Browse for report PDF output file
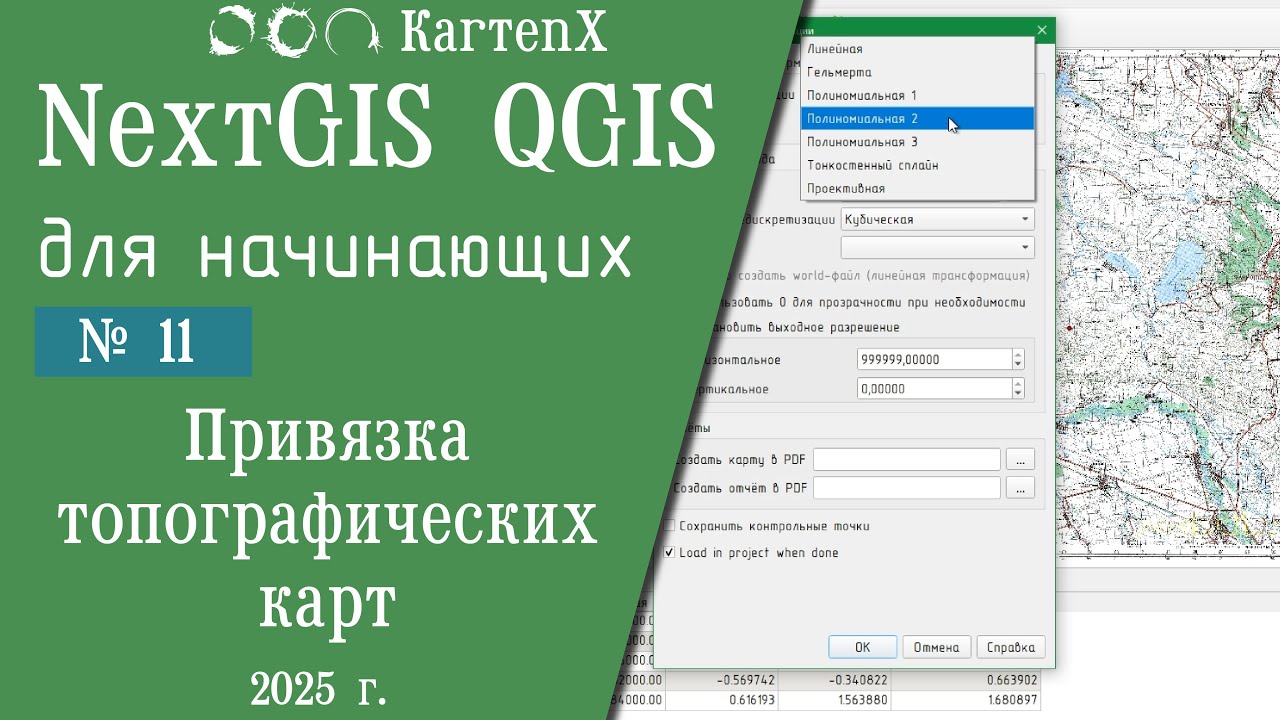The image size is (1280, 720). (x=1020, y=488)
